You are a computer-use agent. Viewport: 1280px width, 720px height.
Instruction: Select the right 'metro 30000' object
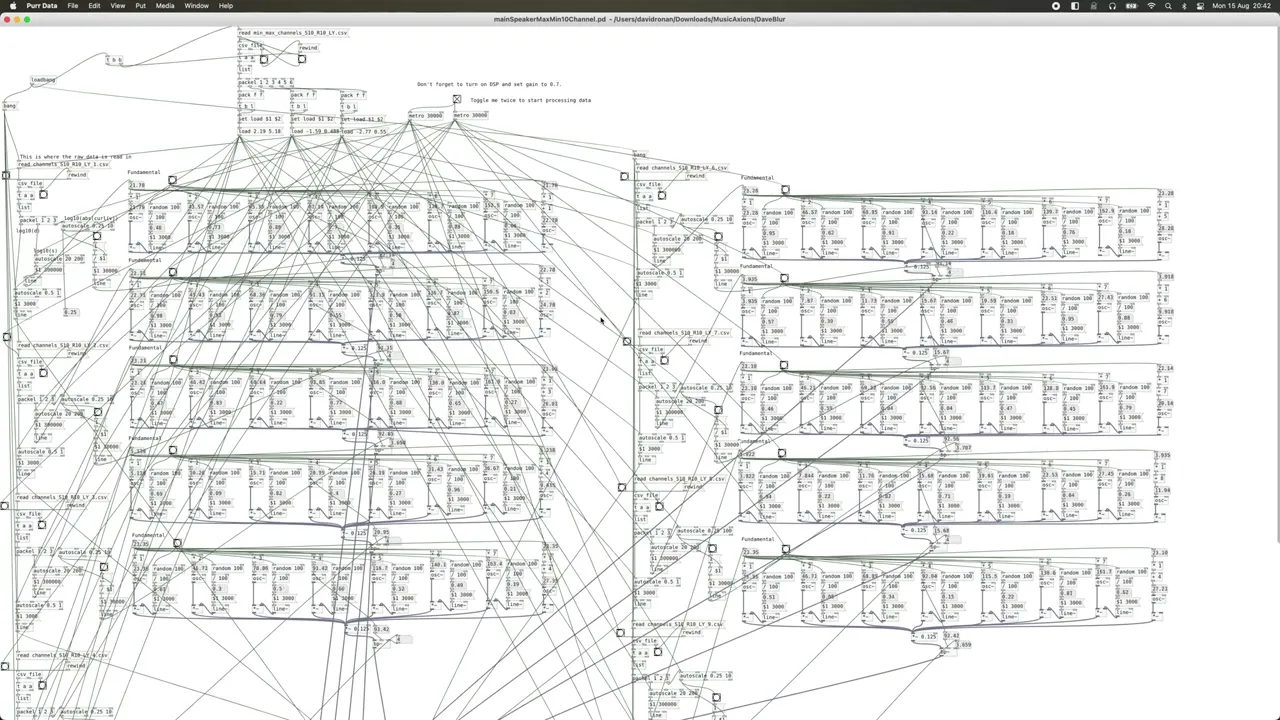[471, 115]
